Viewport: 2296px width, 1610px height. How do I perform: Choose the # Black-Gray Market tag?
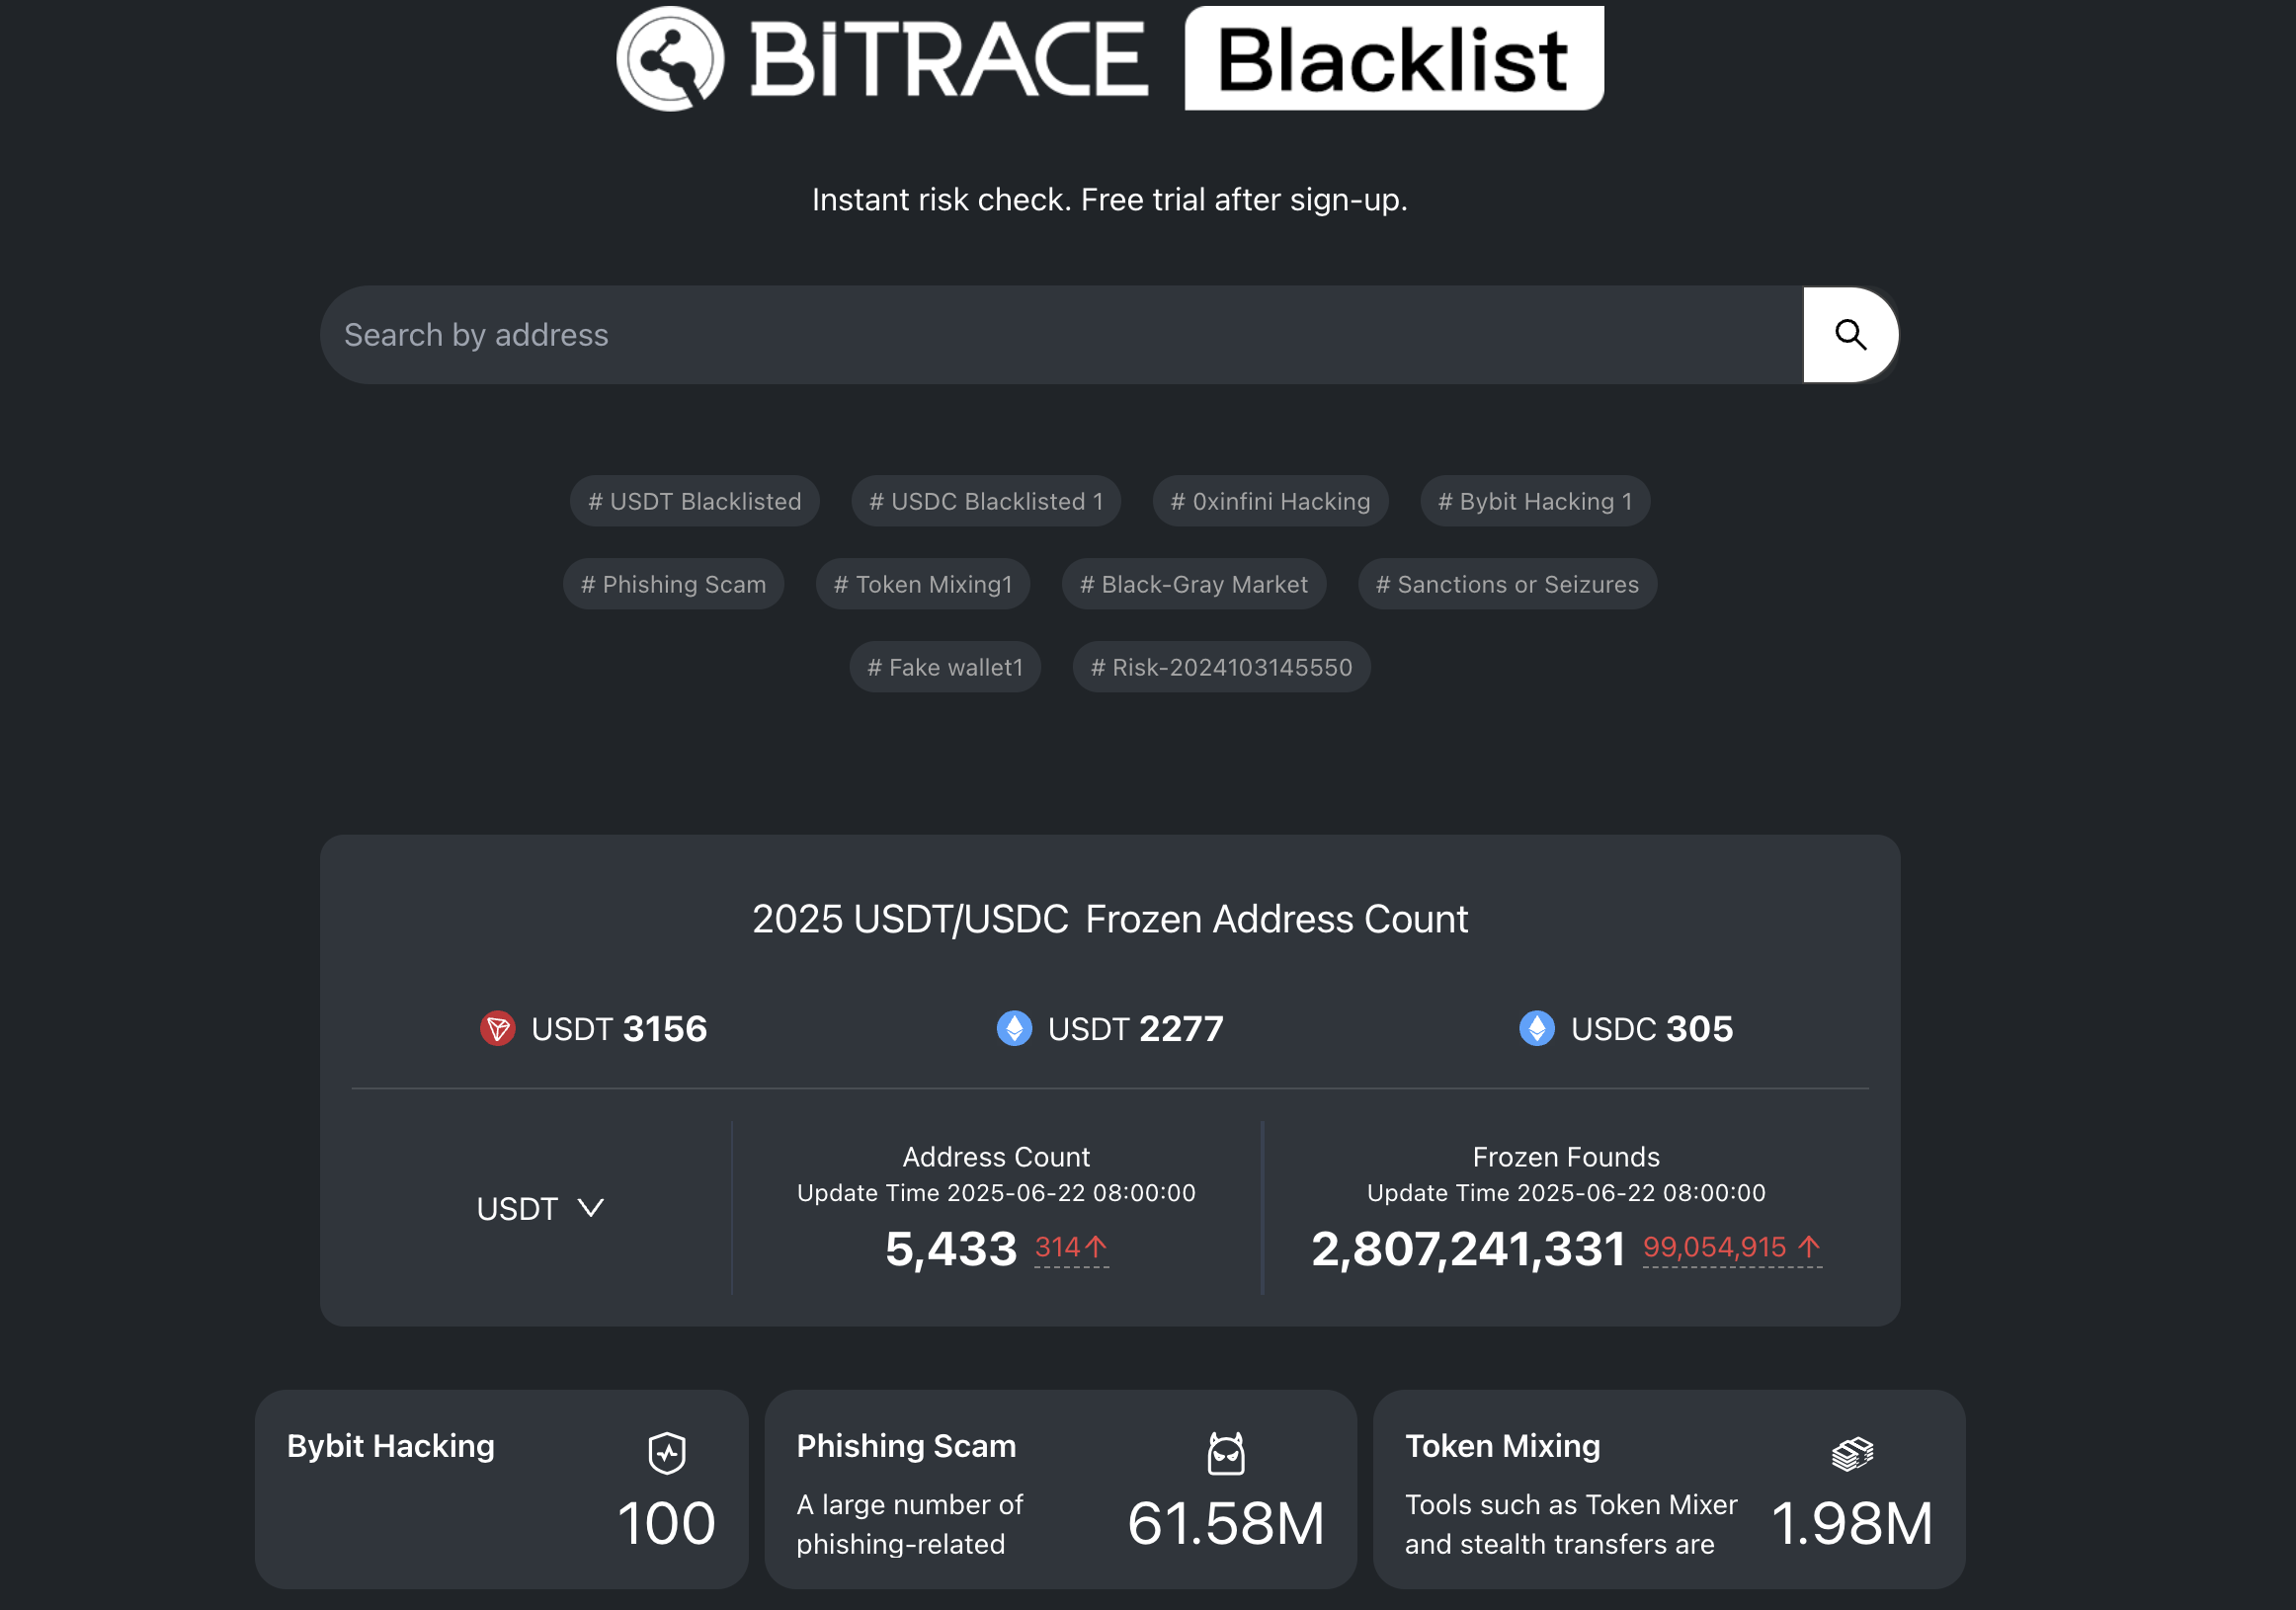click(x=1194, y=584)
